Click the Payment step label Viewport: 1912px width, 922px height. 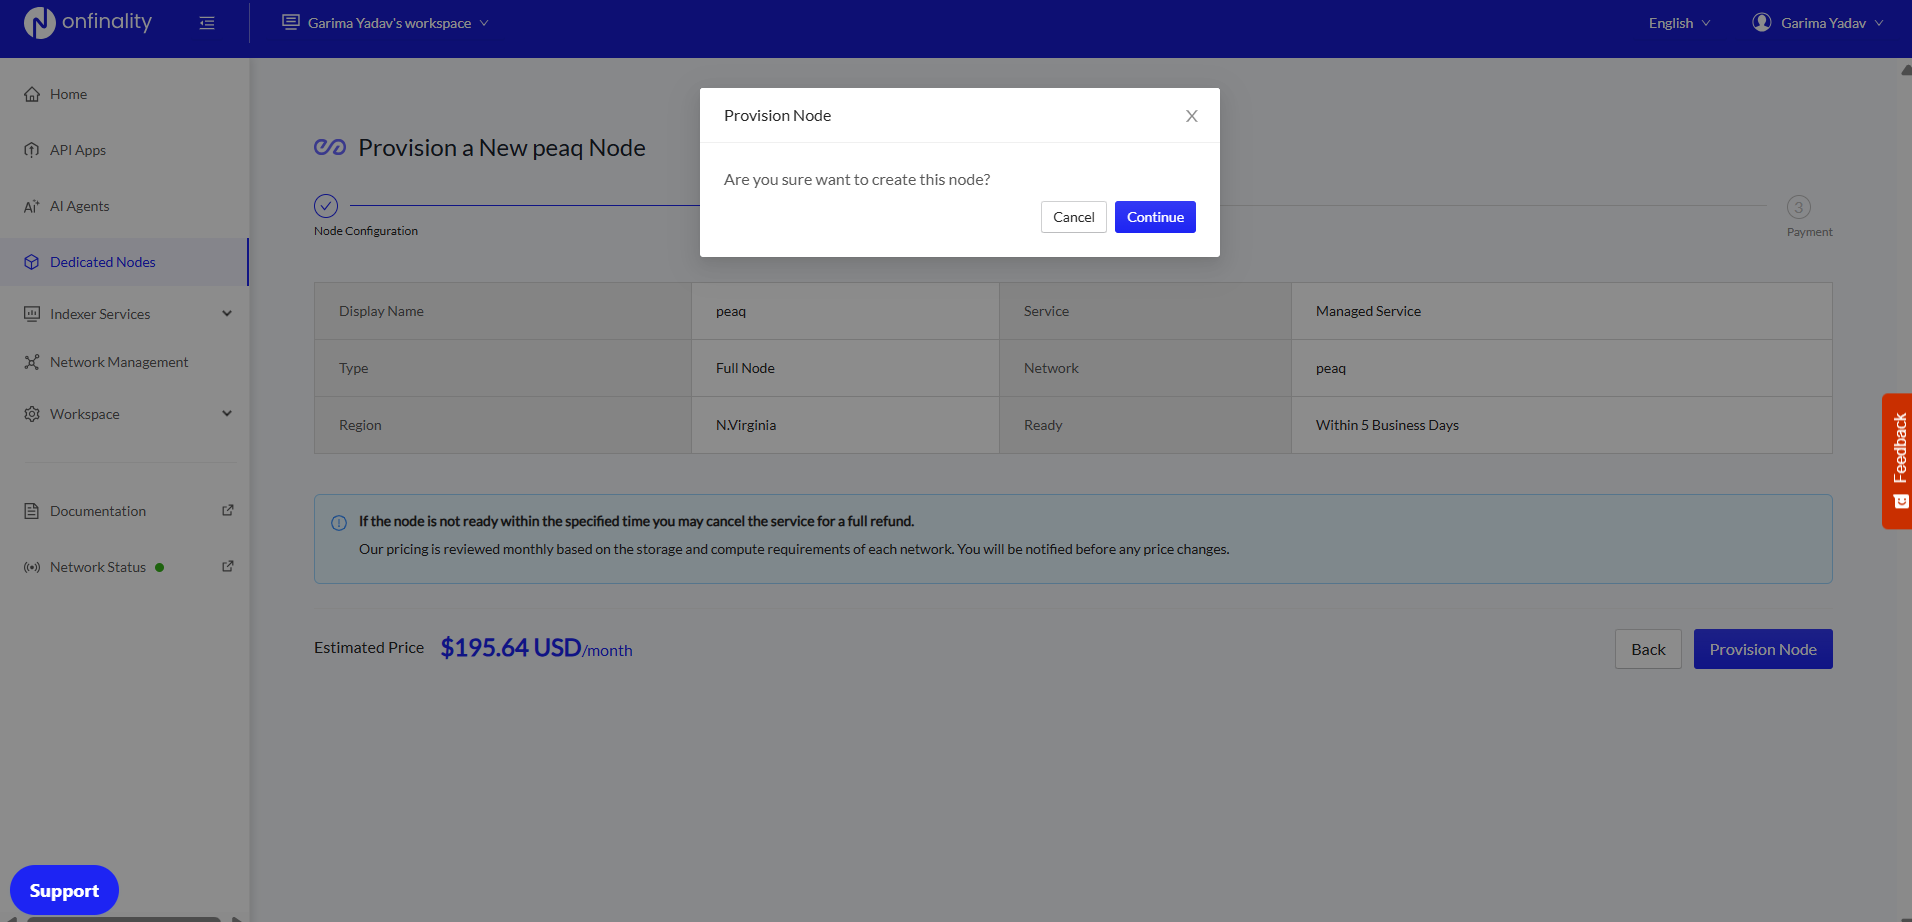tap(1810, 232)
